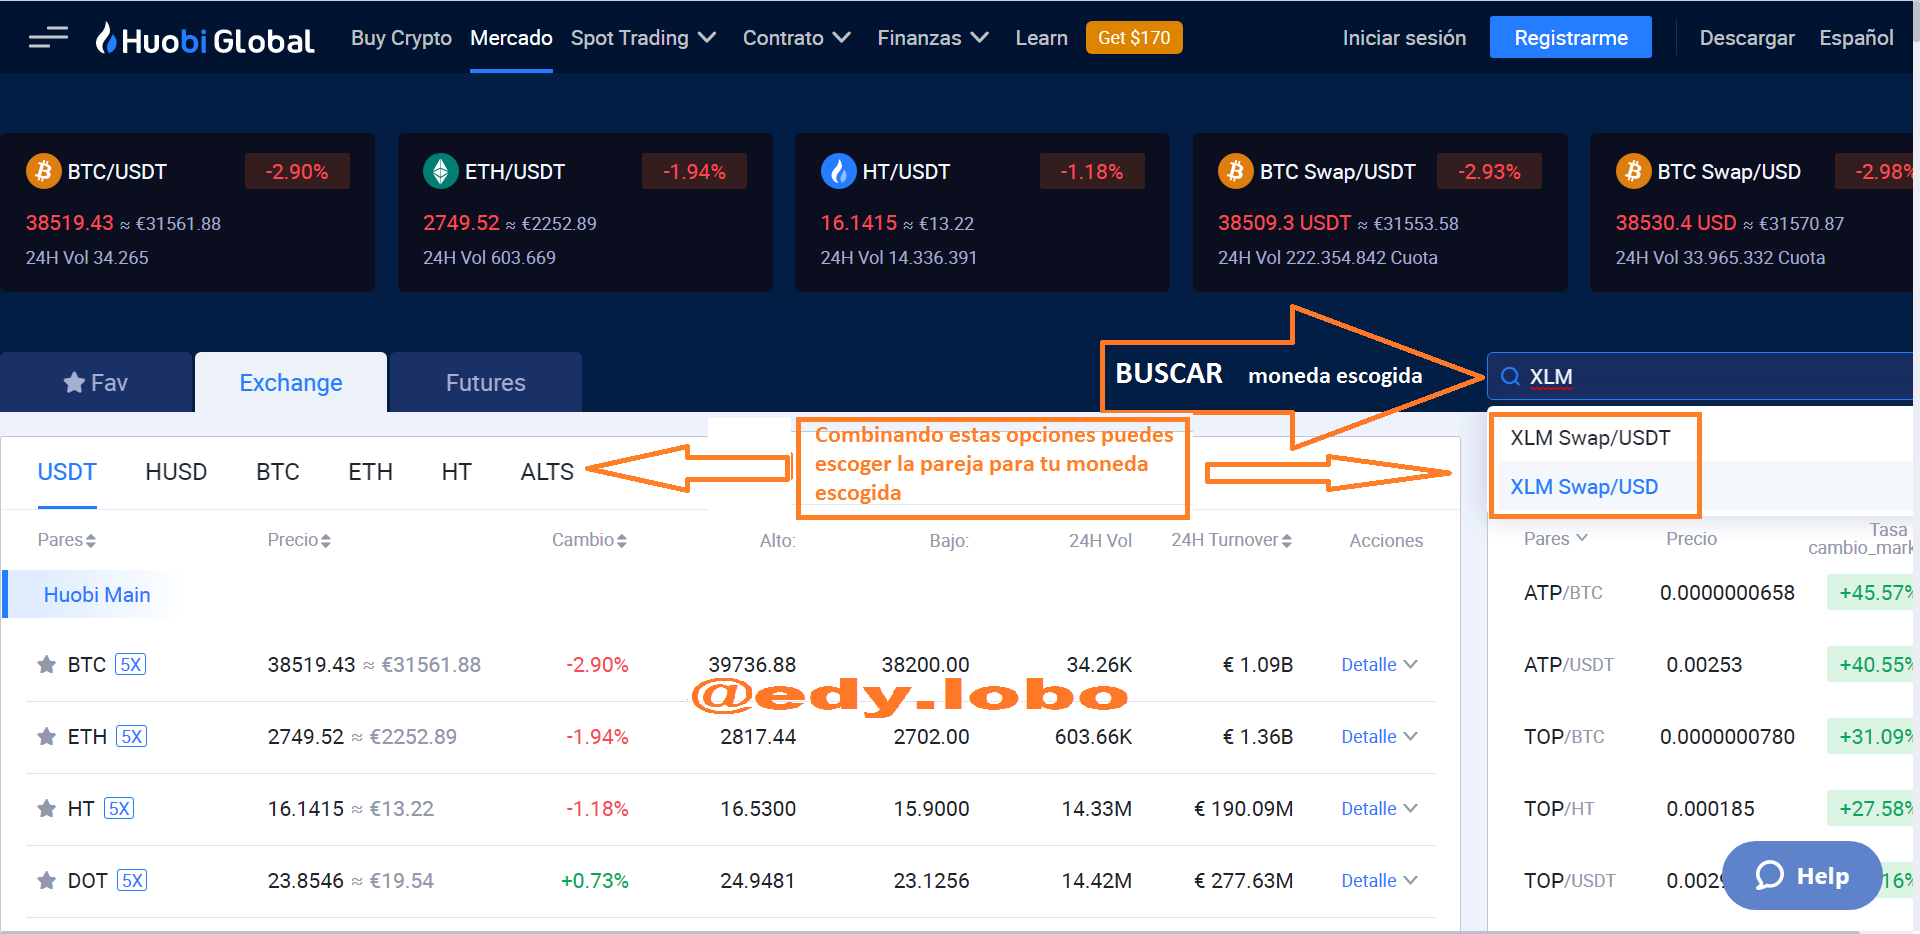This screenshot has width=1920, height=934.
Task: Expand Detalle for the BTC row
Action: pos(1379,665)
